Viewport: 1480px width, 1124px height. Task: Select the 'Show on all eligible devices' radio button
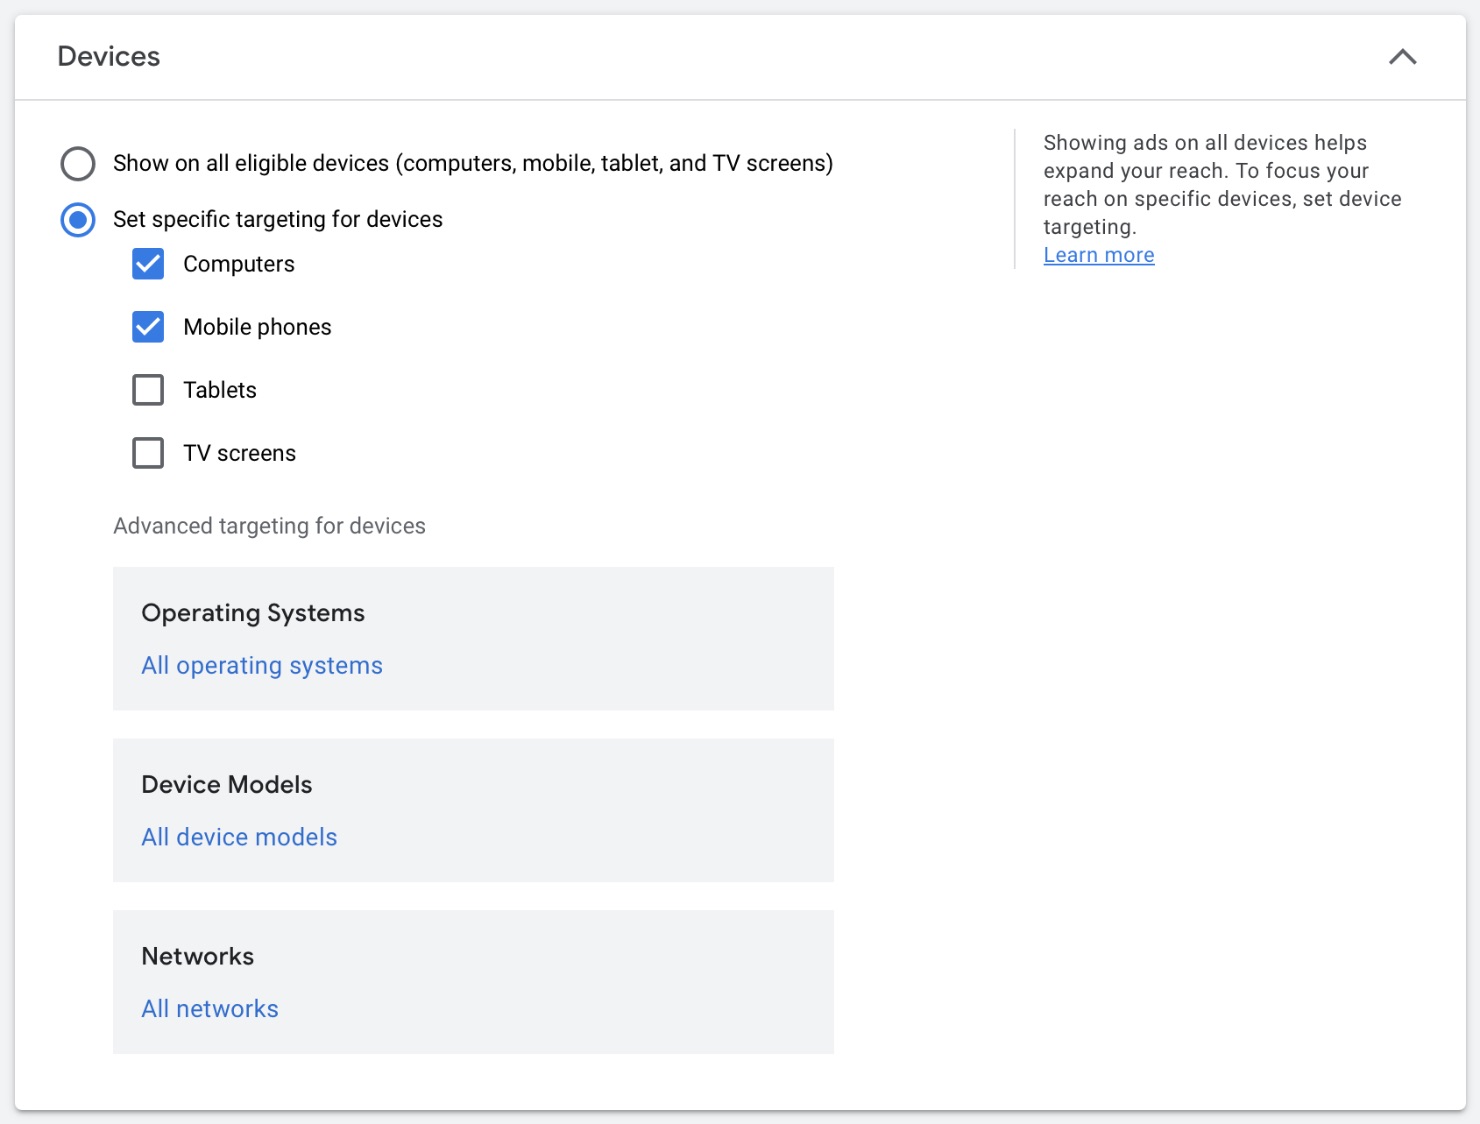coord(78,163)
